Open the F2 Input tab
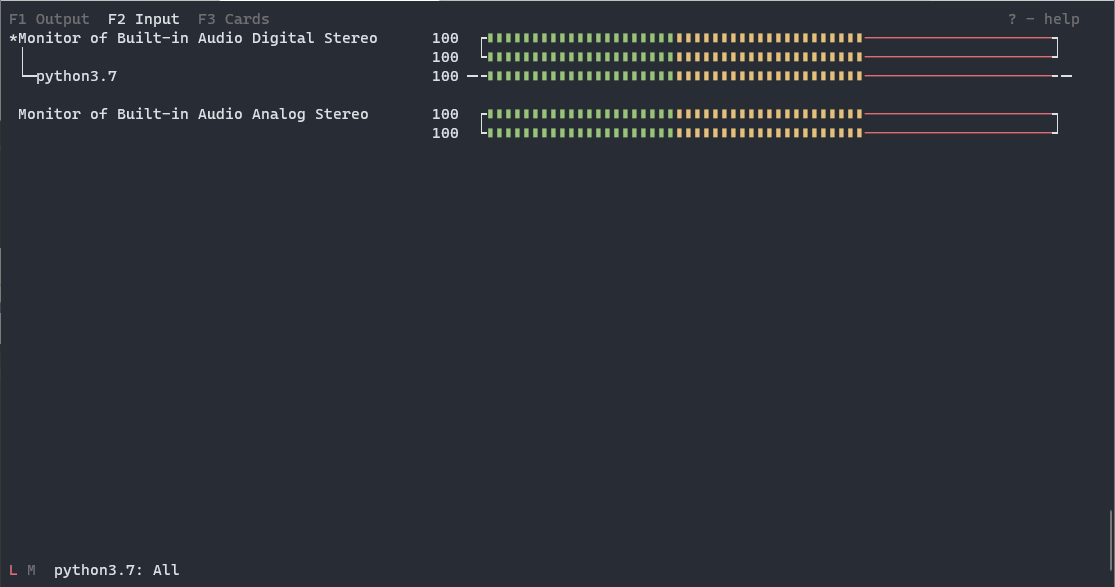 (144, 19)
